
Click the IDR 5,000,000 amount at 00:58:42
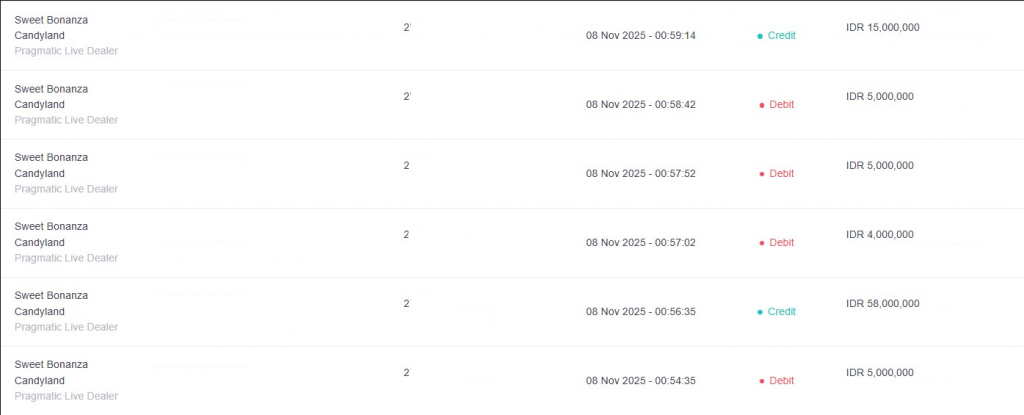(x=879, y=97)
